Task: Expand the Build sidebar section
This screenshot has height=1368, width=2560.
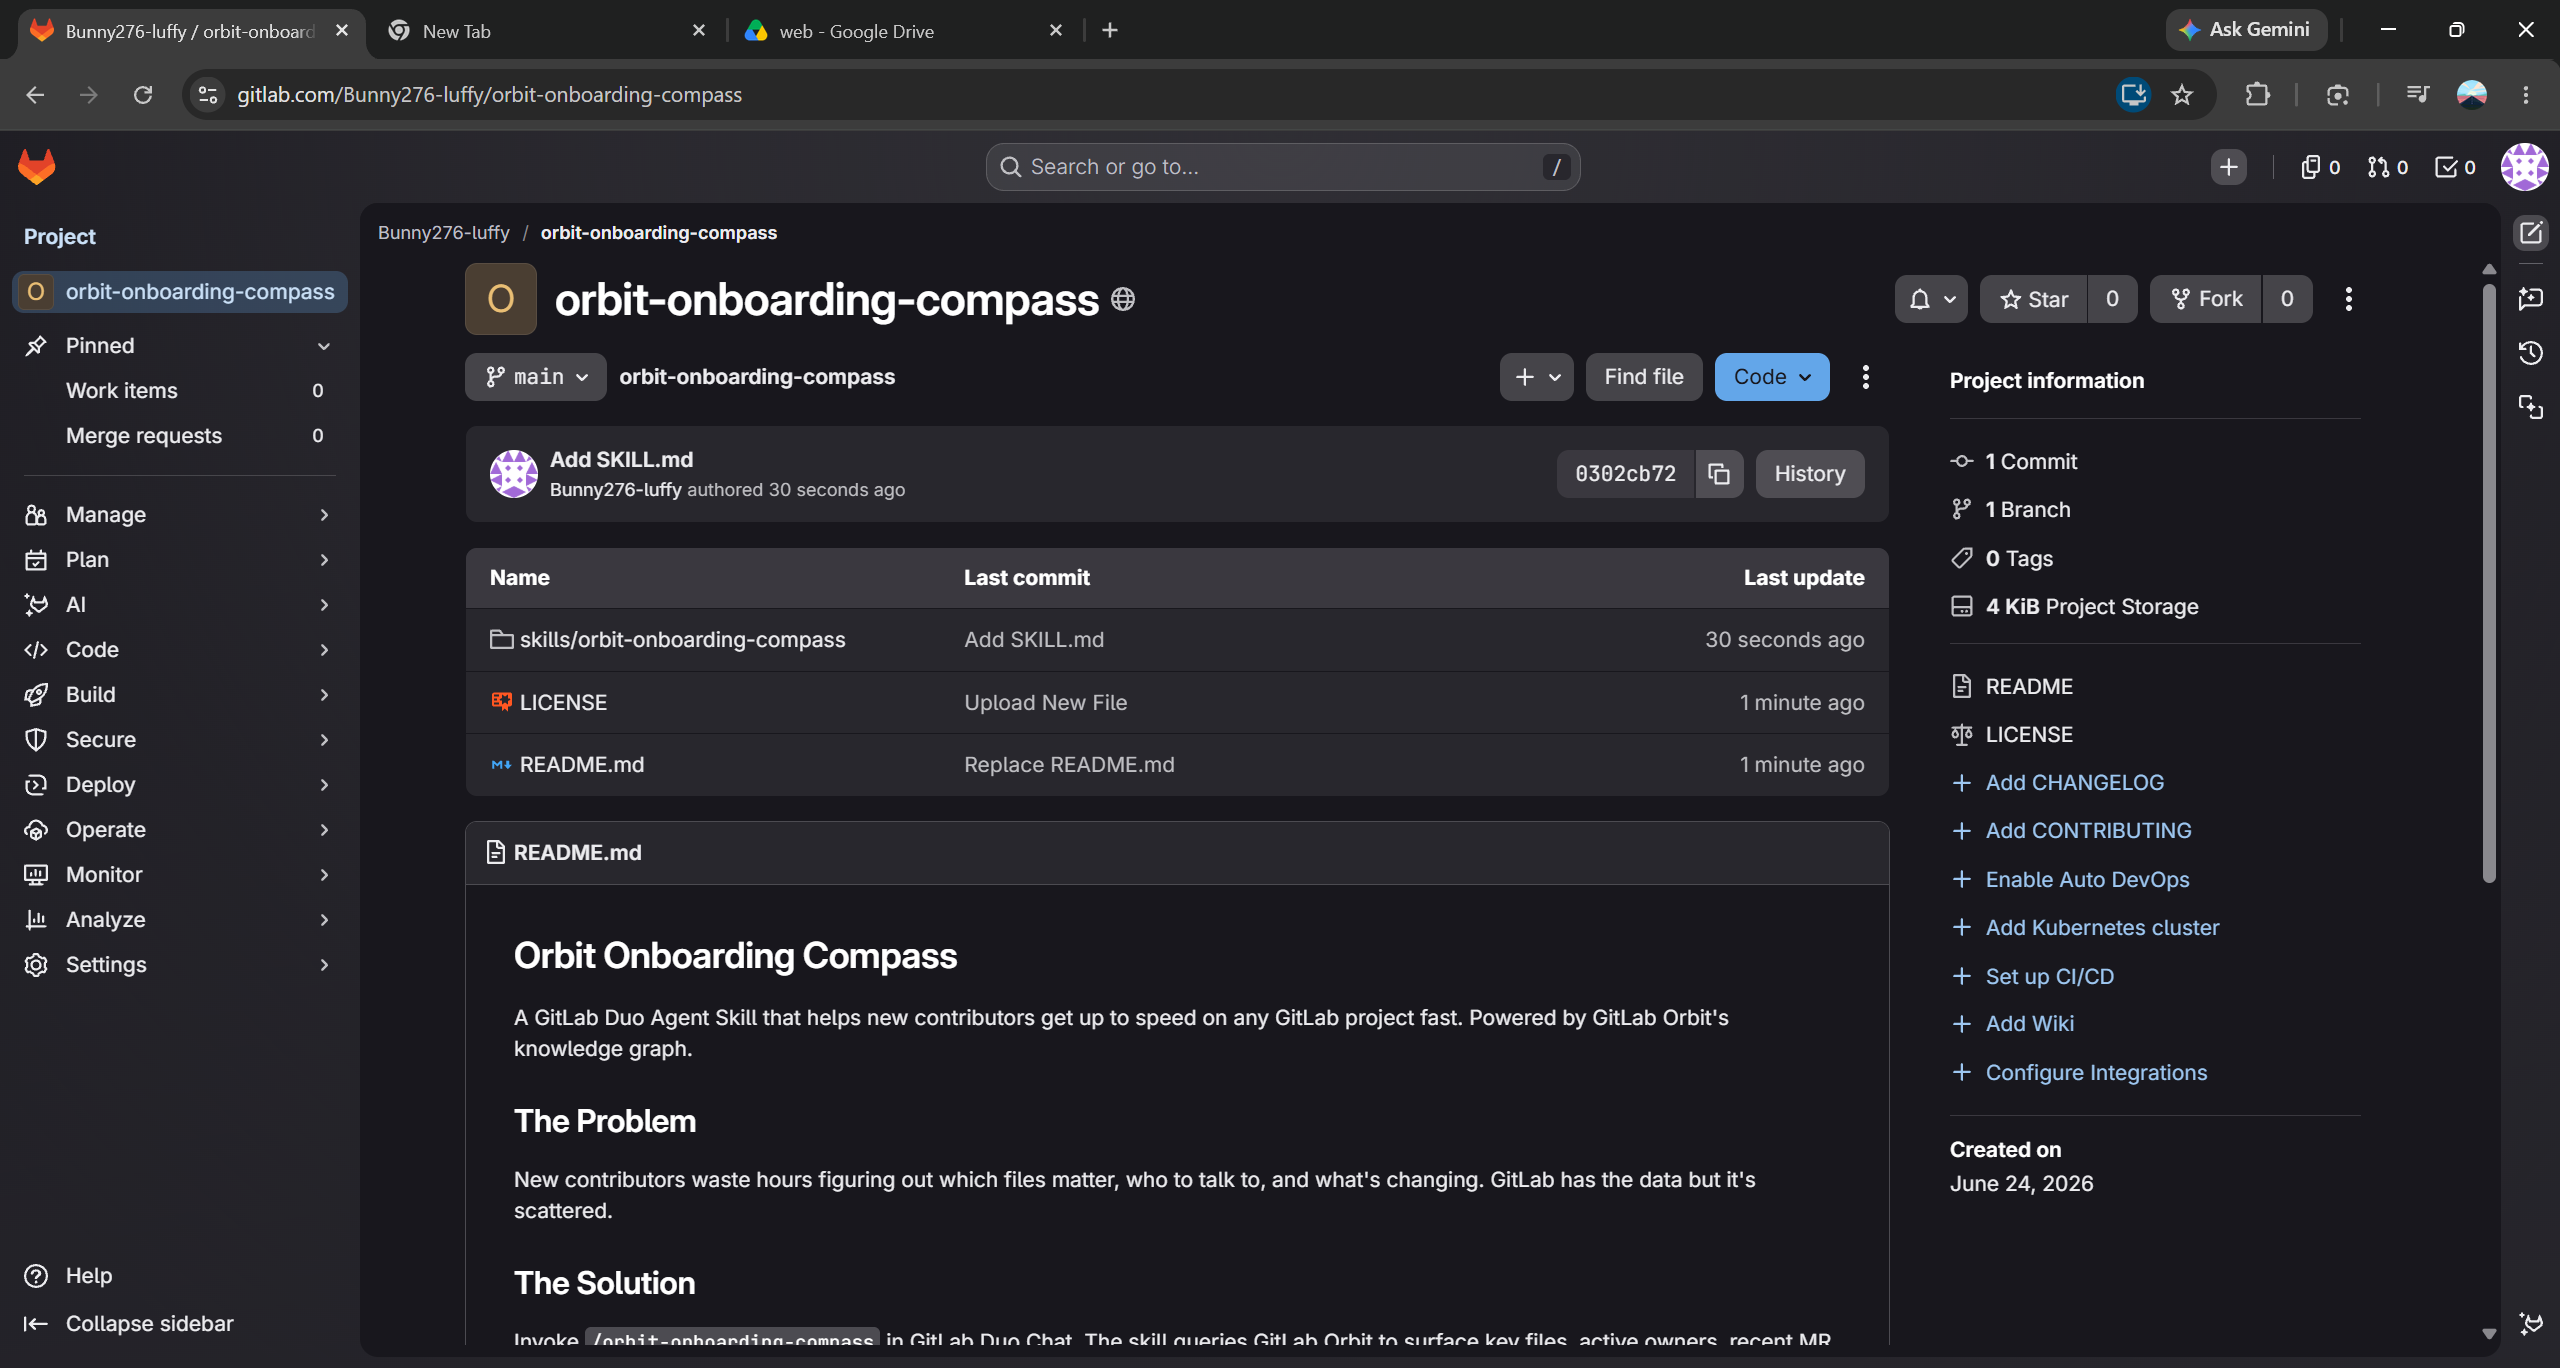Action: (x=180, y=695)
